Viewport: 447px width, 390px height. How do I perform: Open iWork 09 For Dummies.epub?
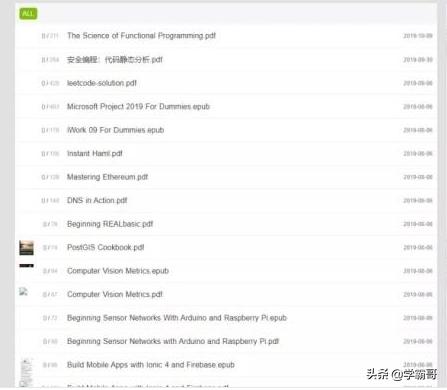pyautogui.click(x=115, y=130)
